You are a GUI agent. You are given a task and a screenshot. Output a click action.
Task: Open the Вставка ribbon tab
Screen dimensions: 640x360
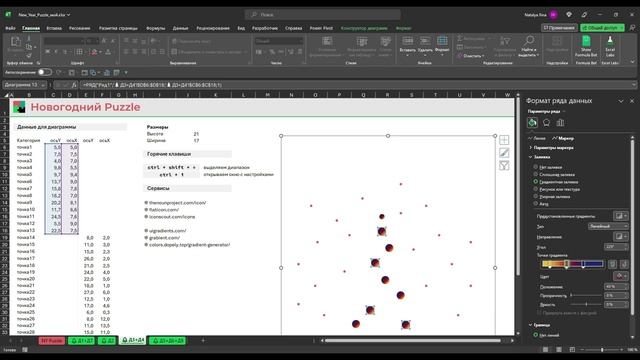click(54, 28)
